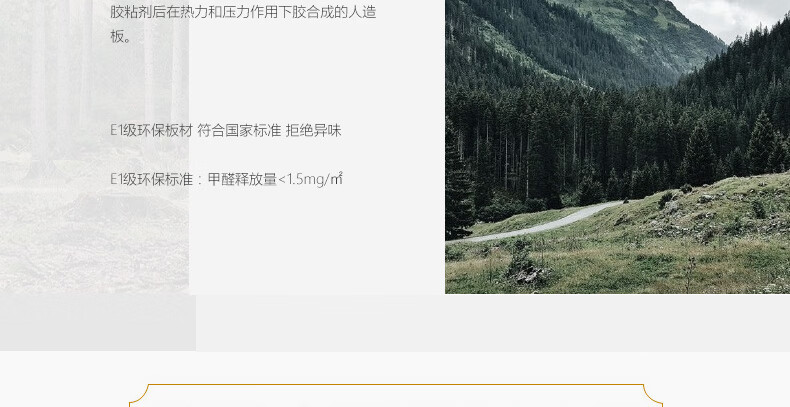Click the mountain forest landscape photo
790x407 pixels.
(617, 147)
